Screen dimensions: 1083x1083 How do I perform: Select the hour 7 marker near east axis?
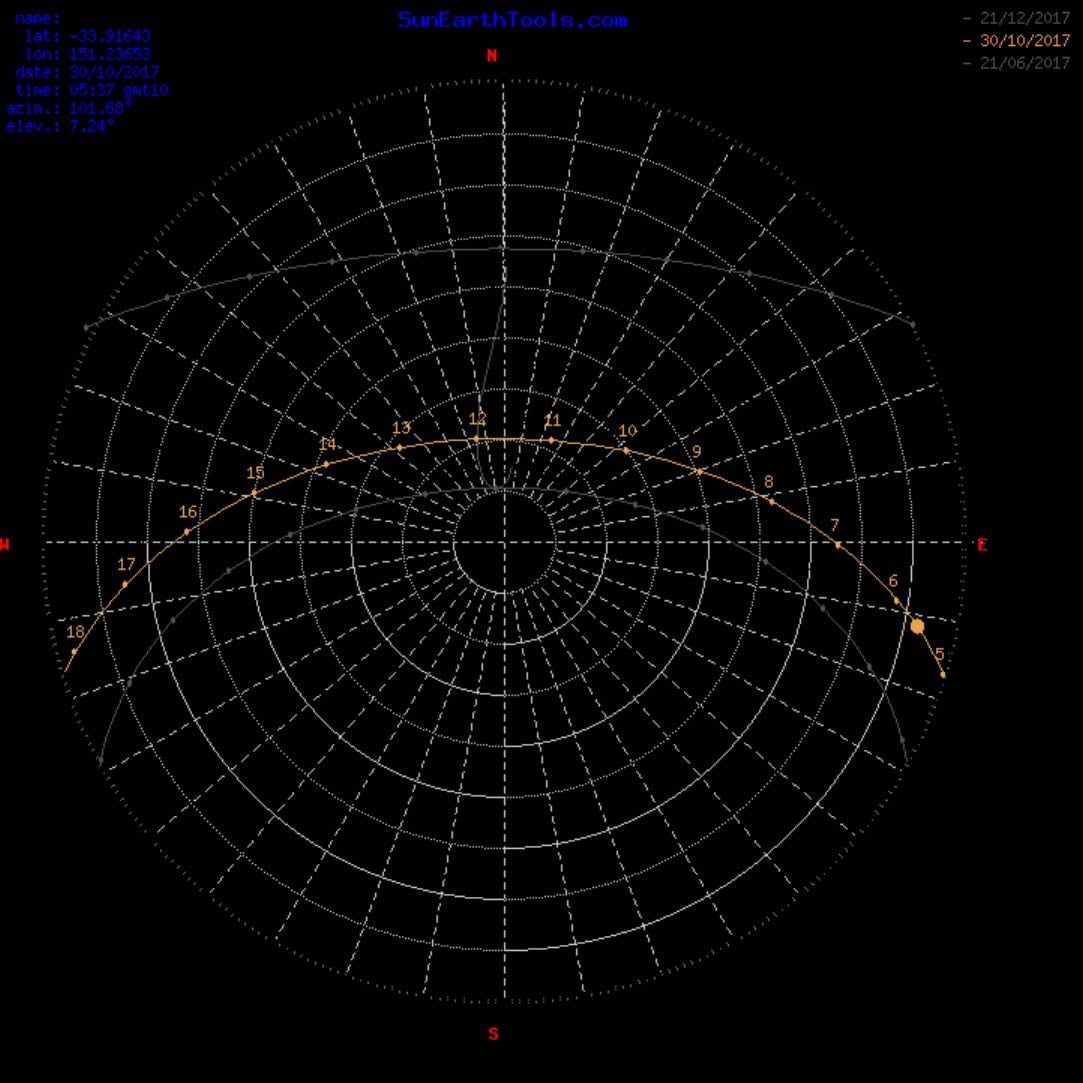[x=838, y=545]
